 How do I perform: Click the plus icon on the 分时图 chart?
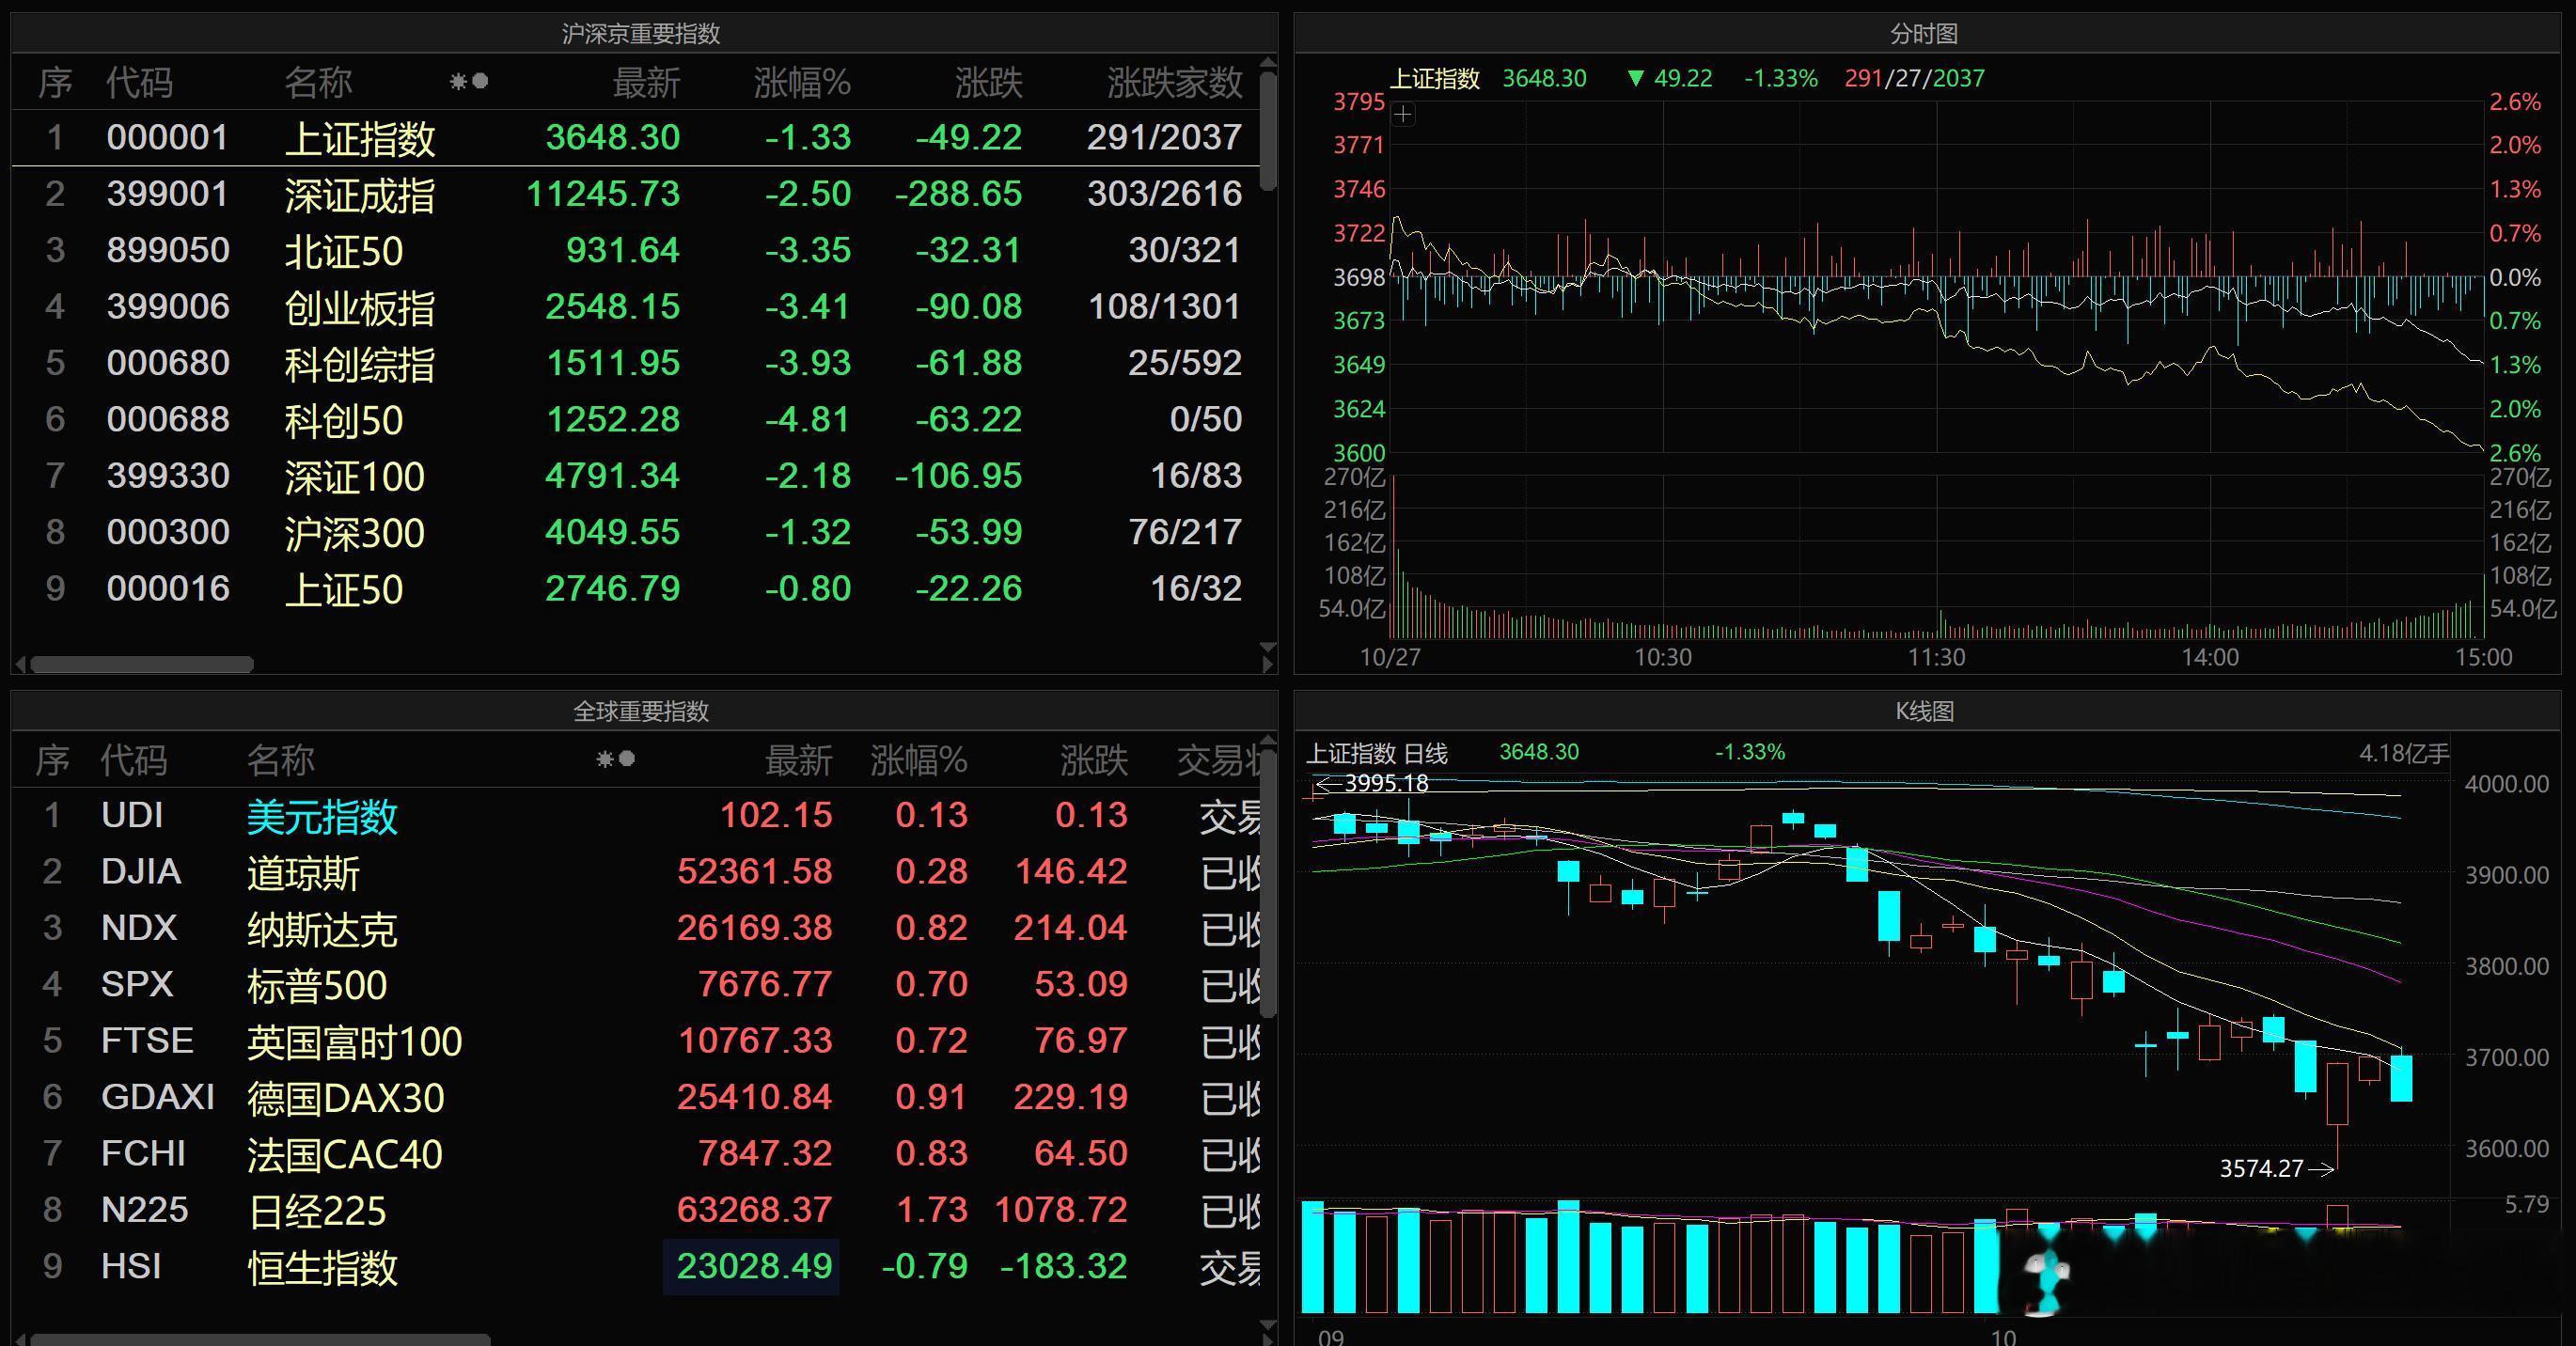1403,114
